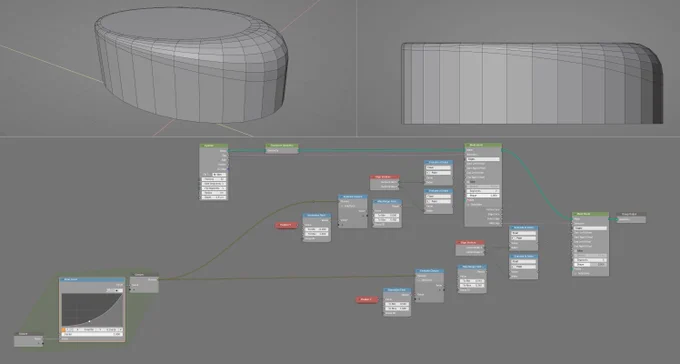Select the small node in the bottom-left corner
This screenshot has width=680, height=364.
[29, 340]
